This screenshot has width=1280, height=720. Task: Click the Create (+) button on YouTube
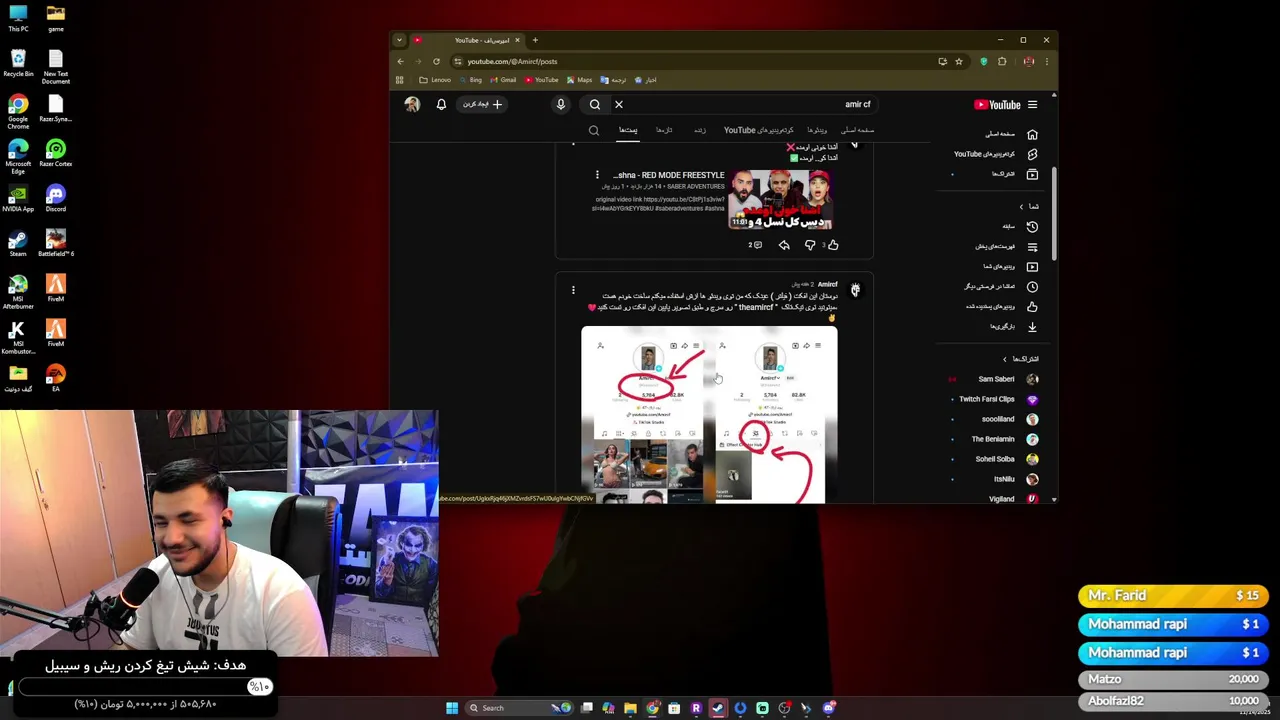[483, 104]
